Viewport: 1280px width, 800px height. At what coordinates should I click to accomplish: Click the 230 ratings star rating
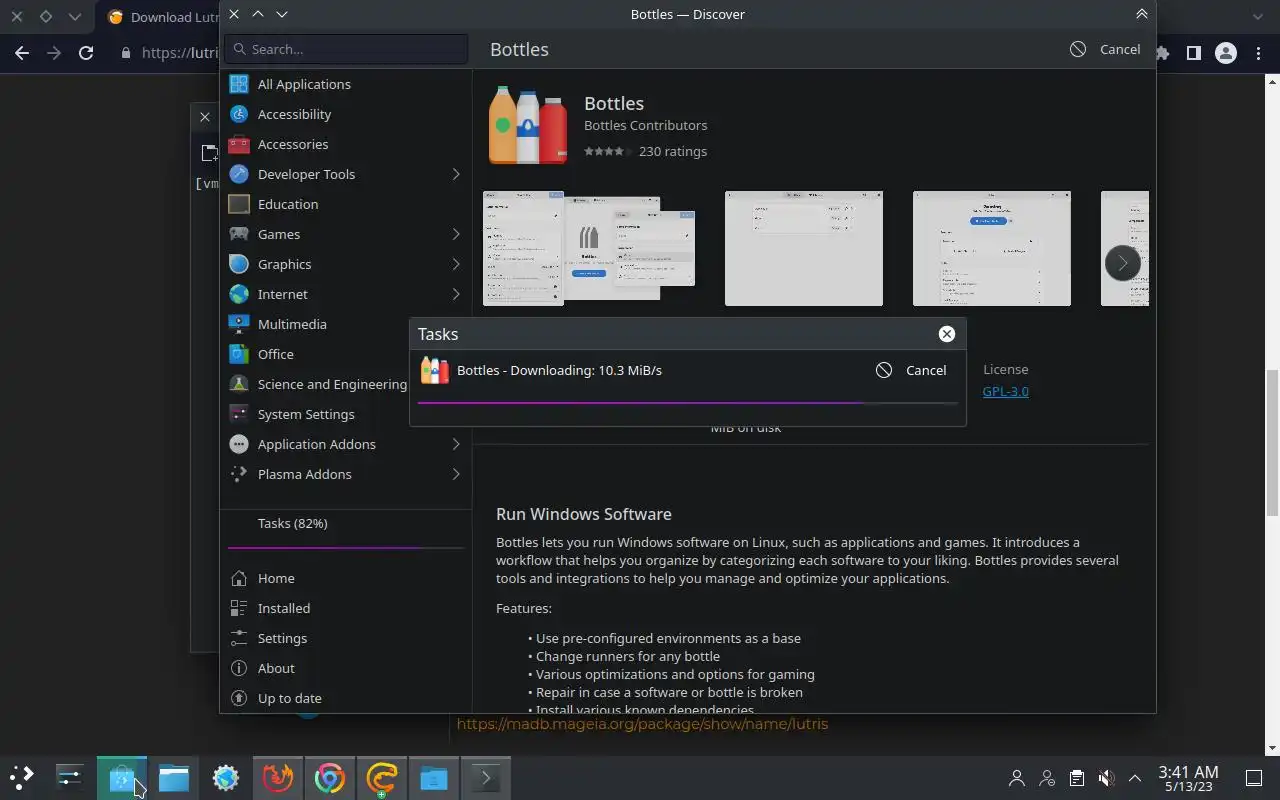(x=607, y=151)
